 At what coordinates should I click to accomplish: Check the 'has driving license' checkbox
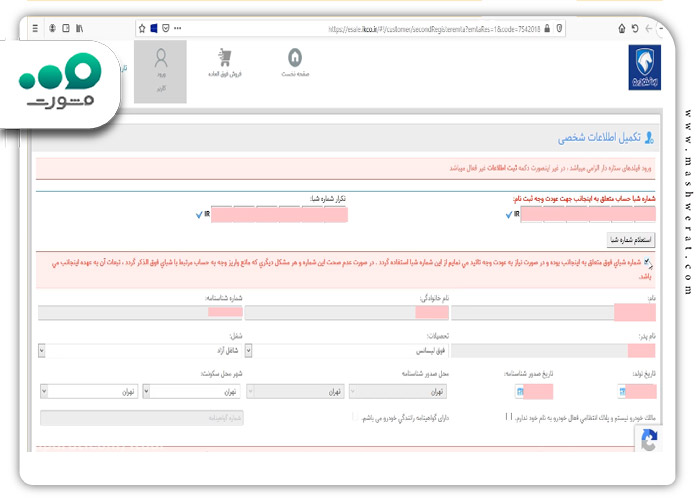(355, 417)
